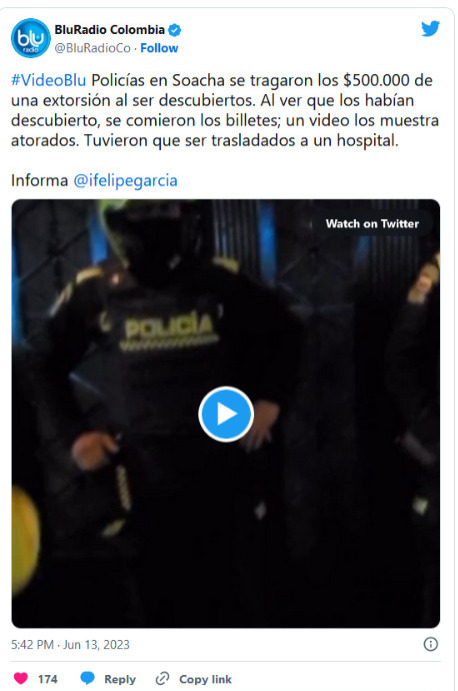Like the tweet with the heart icon
The width and height of the screenshot is (458, 691).
tap(21, 678)
